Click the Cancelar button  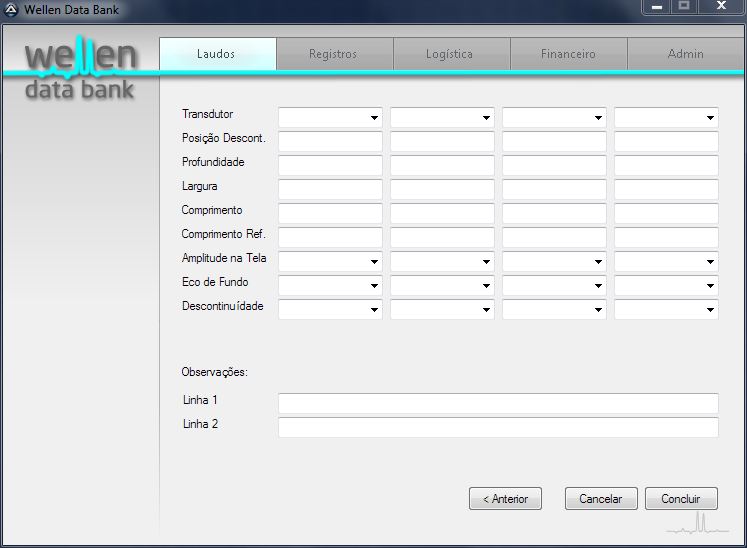(601, 498)
